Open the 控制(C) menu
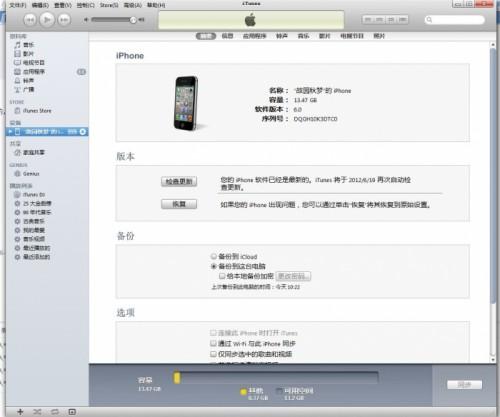 point(85,5)
